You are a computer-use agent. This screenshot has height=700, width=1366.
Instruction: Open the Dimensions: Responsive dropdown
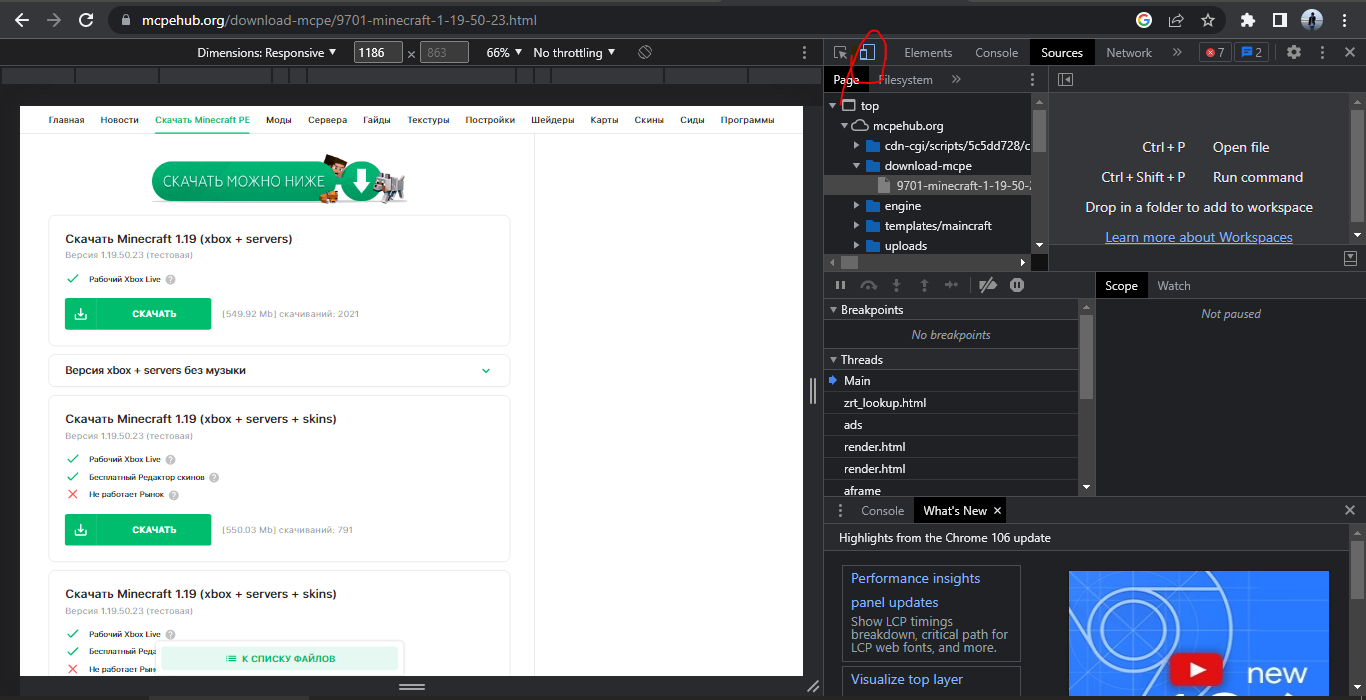pyautogui.click(x=267, y=52)
